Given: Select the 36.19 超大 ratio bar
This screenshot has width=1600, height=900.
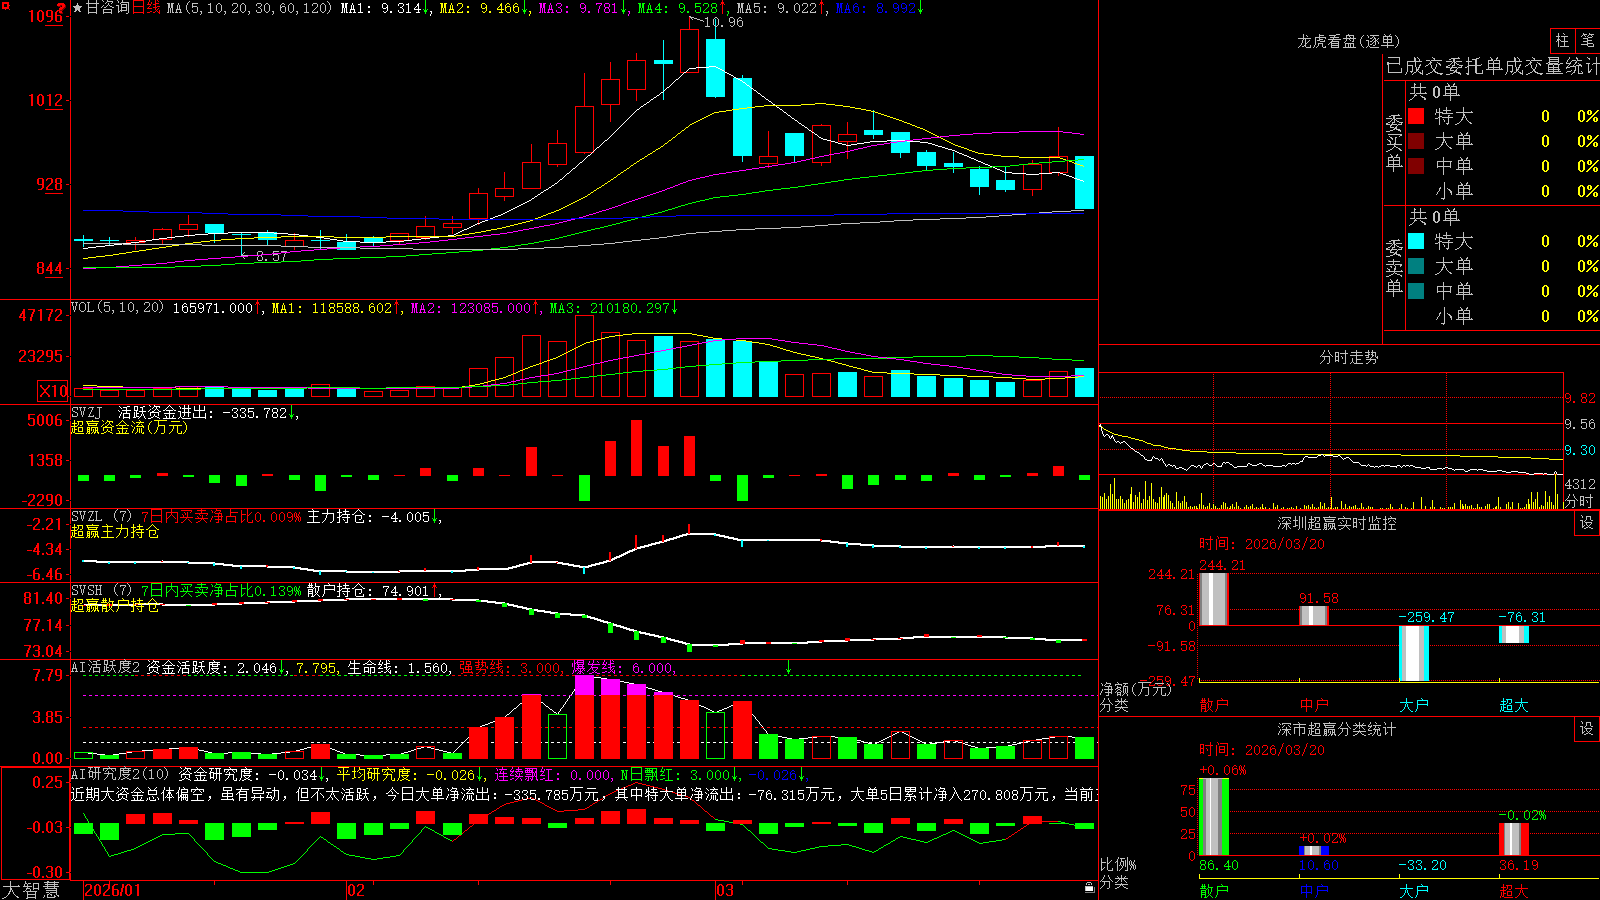Looking at the screenshot, I should click(1514, 839).
